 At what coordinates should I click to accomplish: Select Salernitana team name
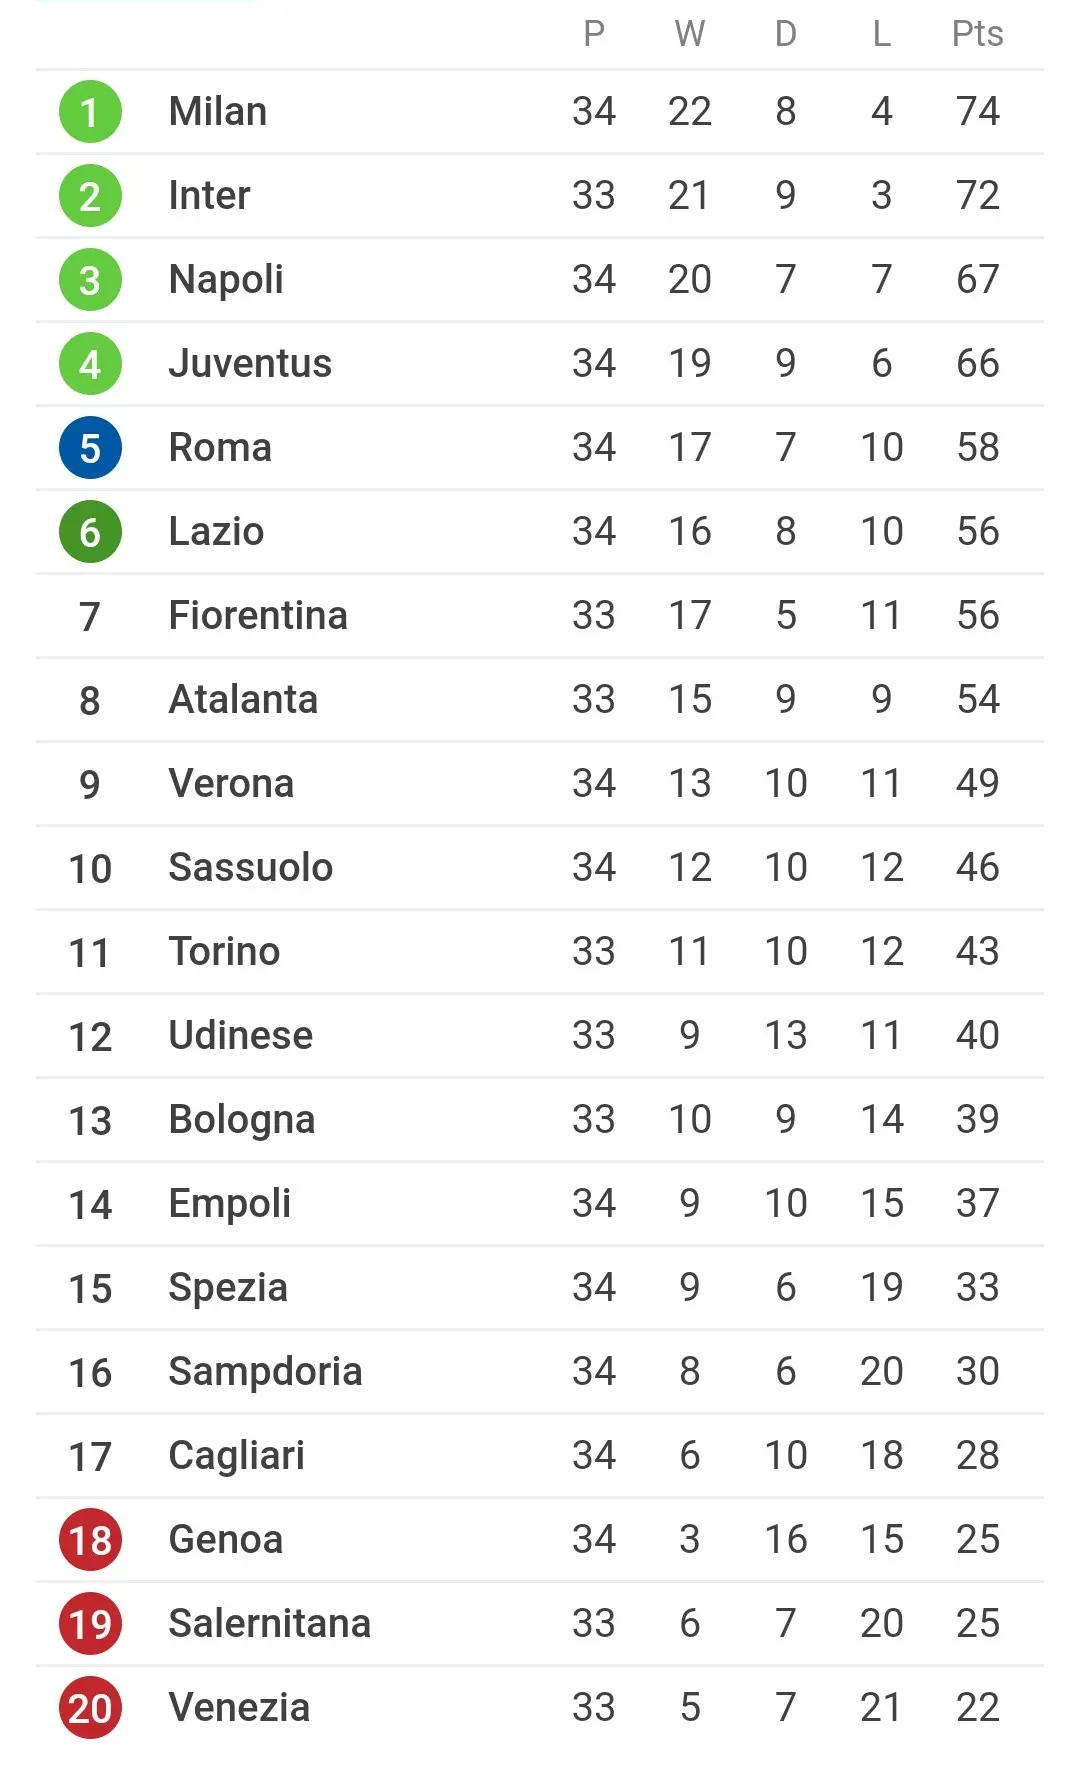click(x=269, y=1624)
